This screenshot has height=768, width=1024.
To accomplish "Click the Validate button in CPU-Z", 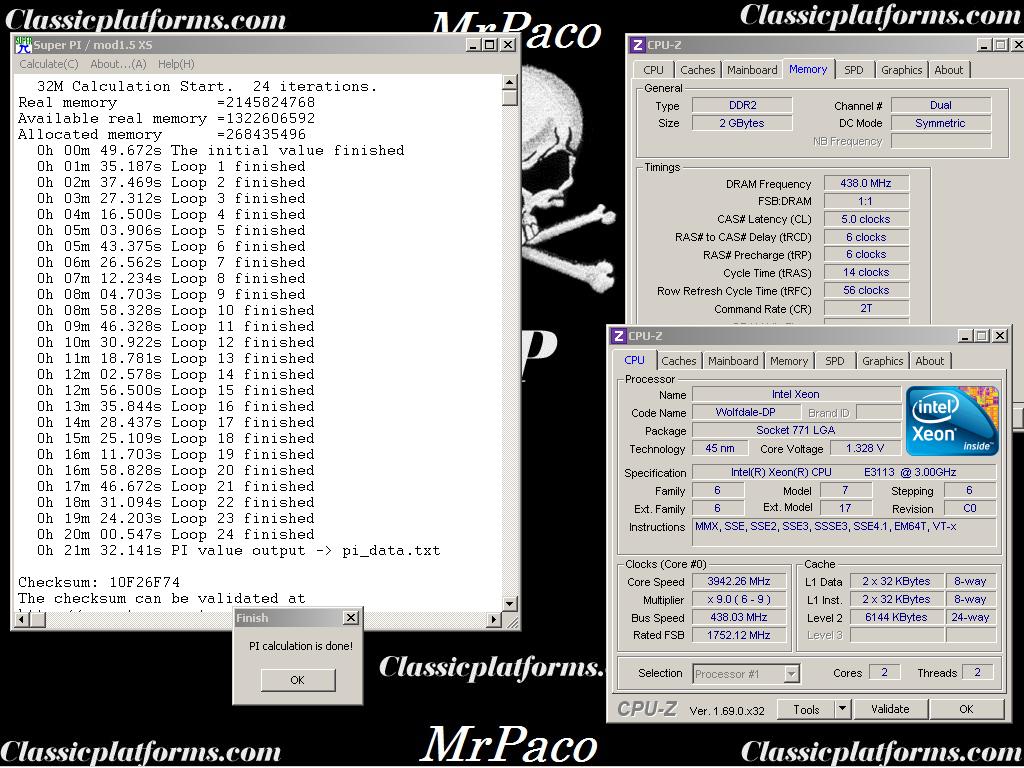I will coord(890,709).
